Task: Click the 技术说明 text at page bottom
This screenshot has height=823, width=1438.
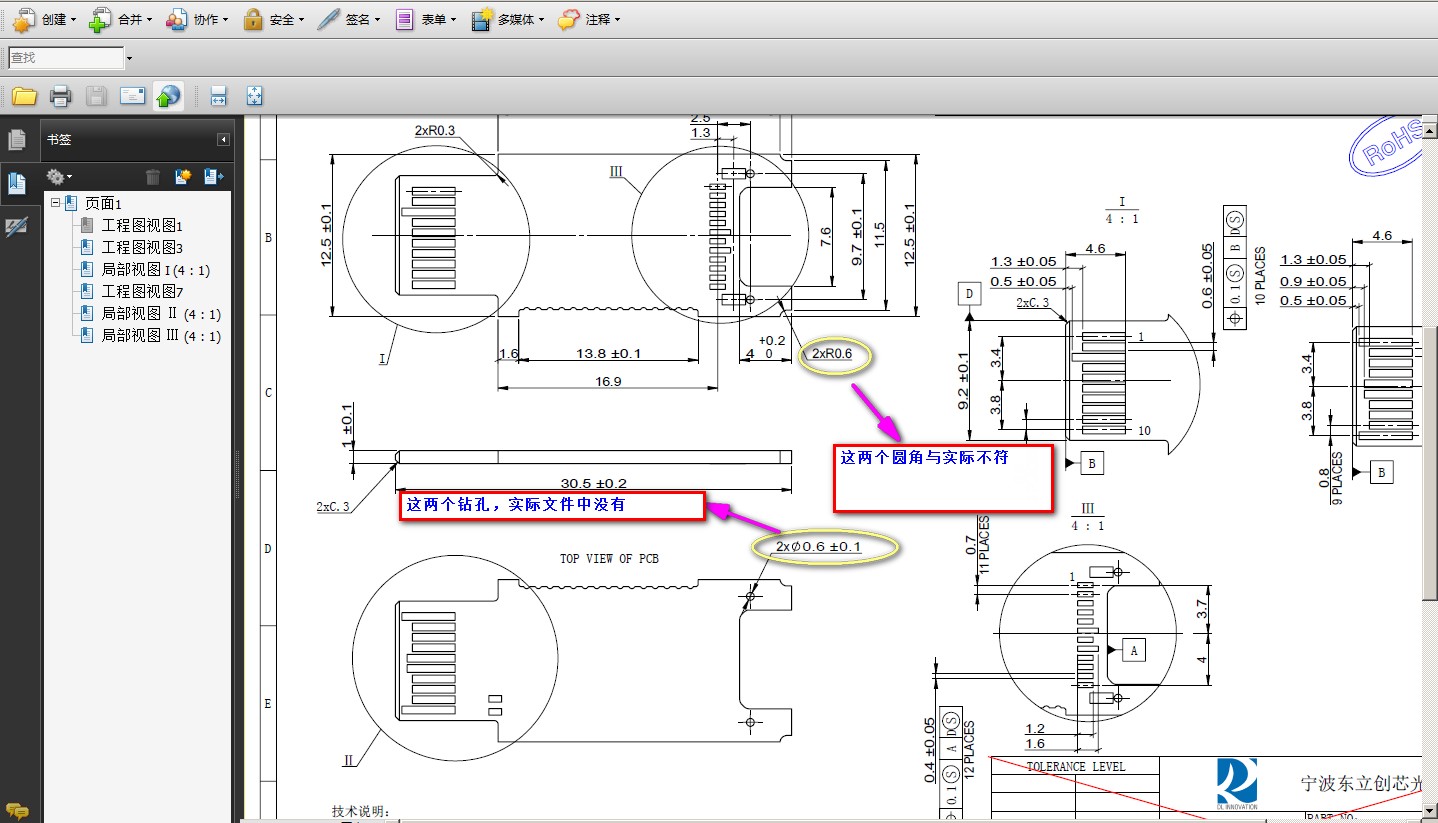Action: (x=362, y=812)
